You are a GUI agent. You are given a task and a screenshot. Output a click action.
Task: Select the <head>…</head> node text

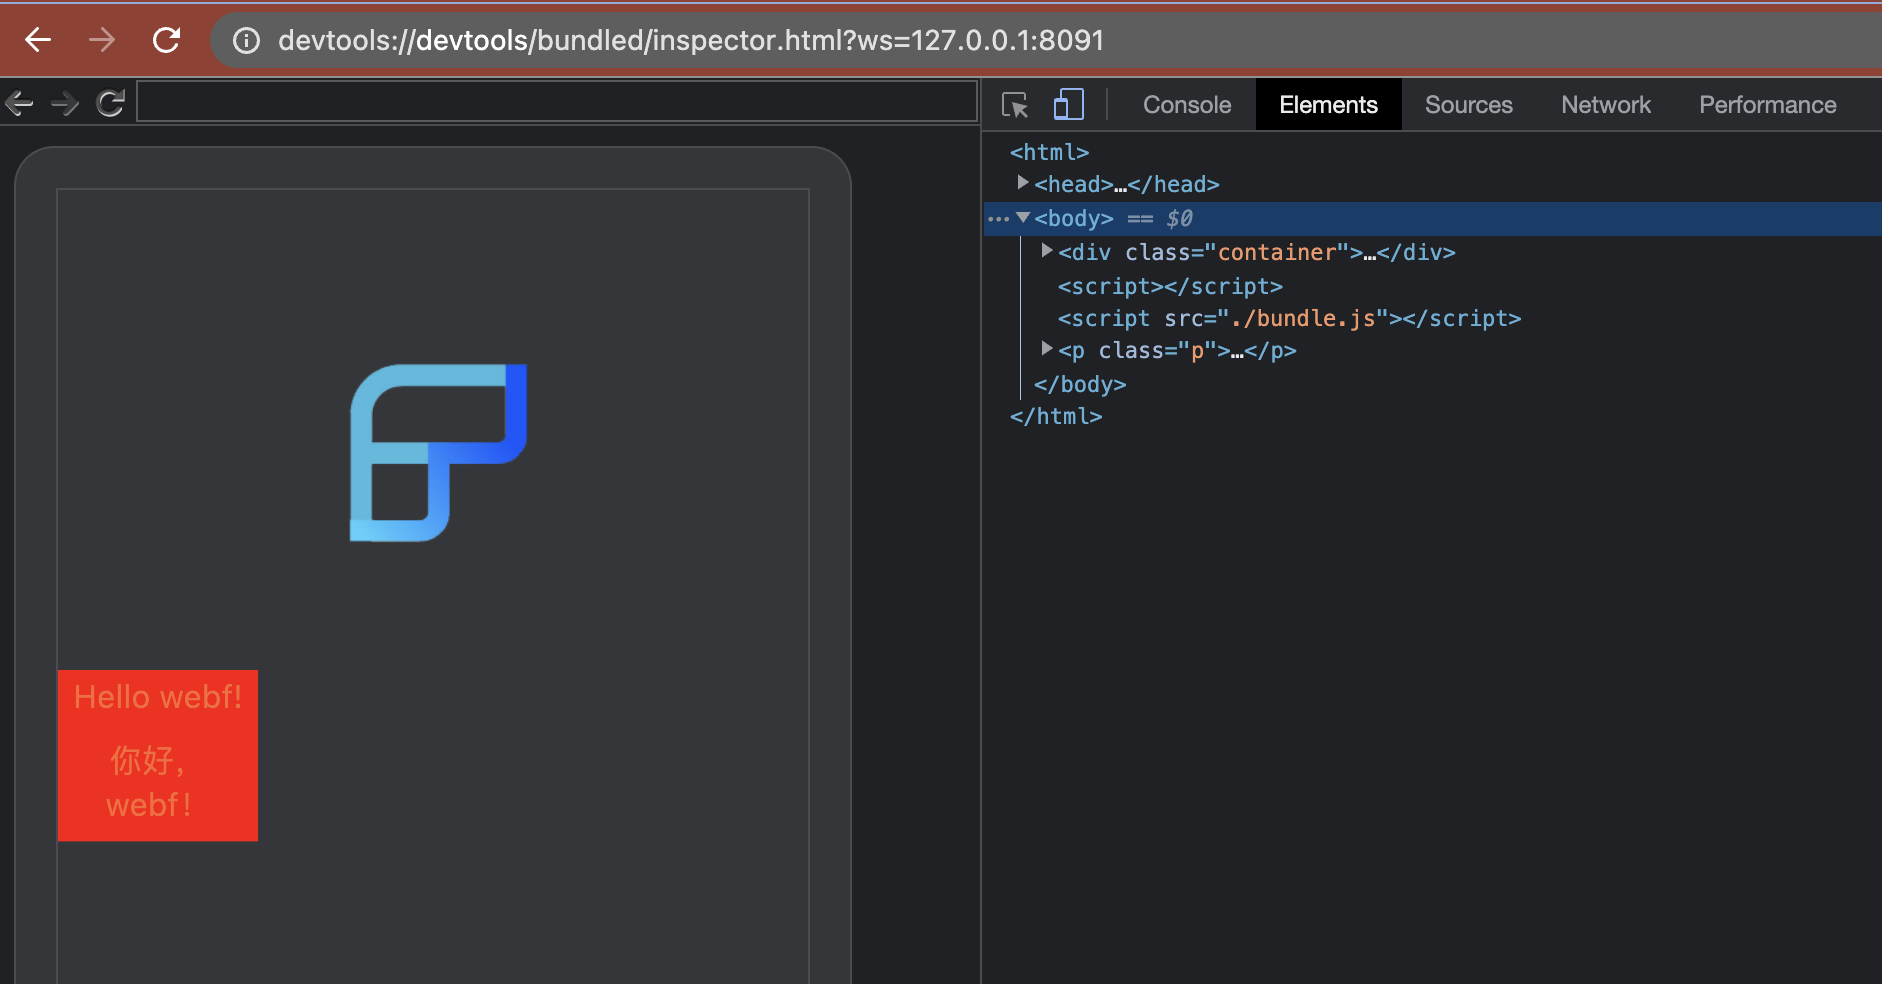point(1127,184)
